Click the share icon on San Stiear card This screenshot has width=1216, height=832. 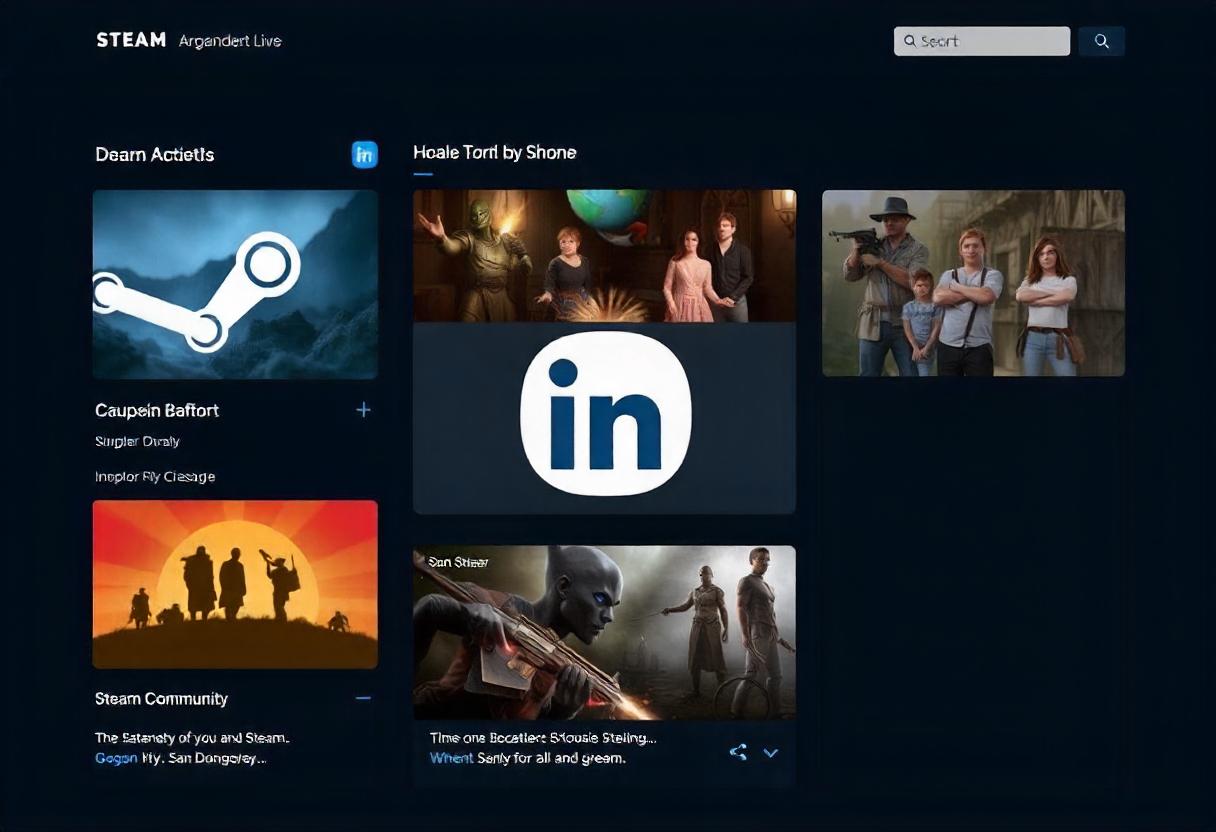click(x=738, y=752)
